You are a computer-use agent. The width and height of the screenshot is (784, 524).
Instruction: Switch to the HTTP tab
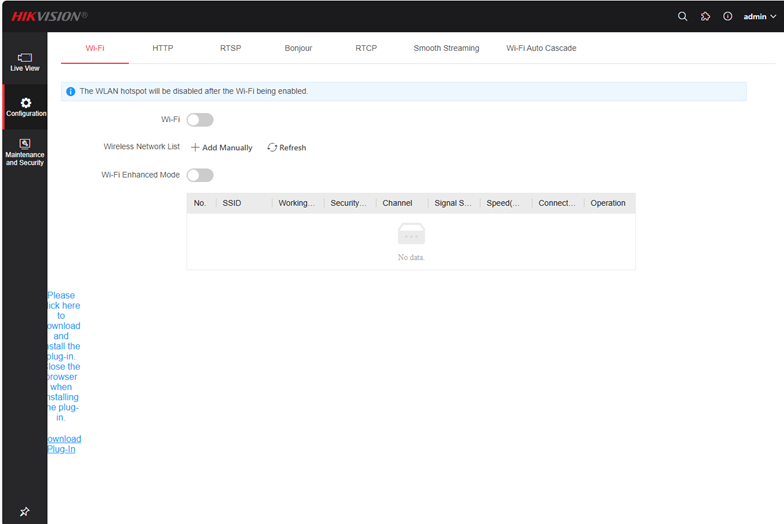[x=163, y=48]
